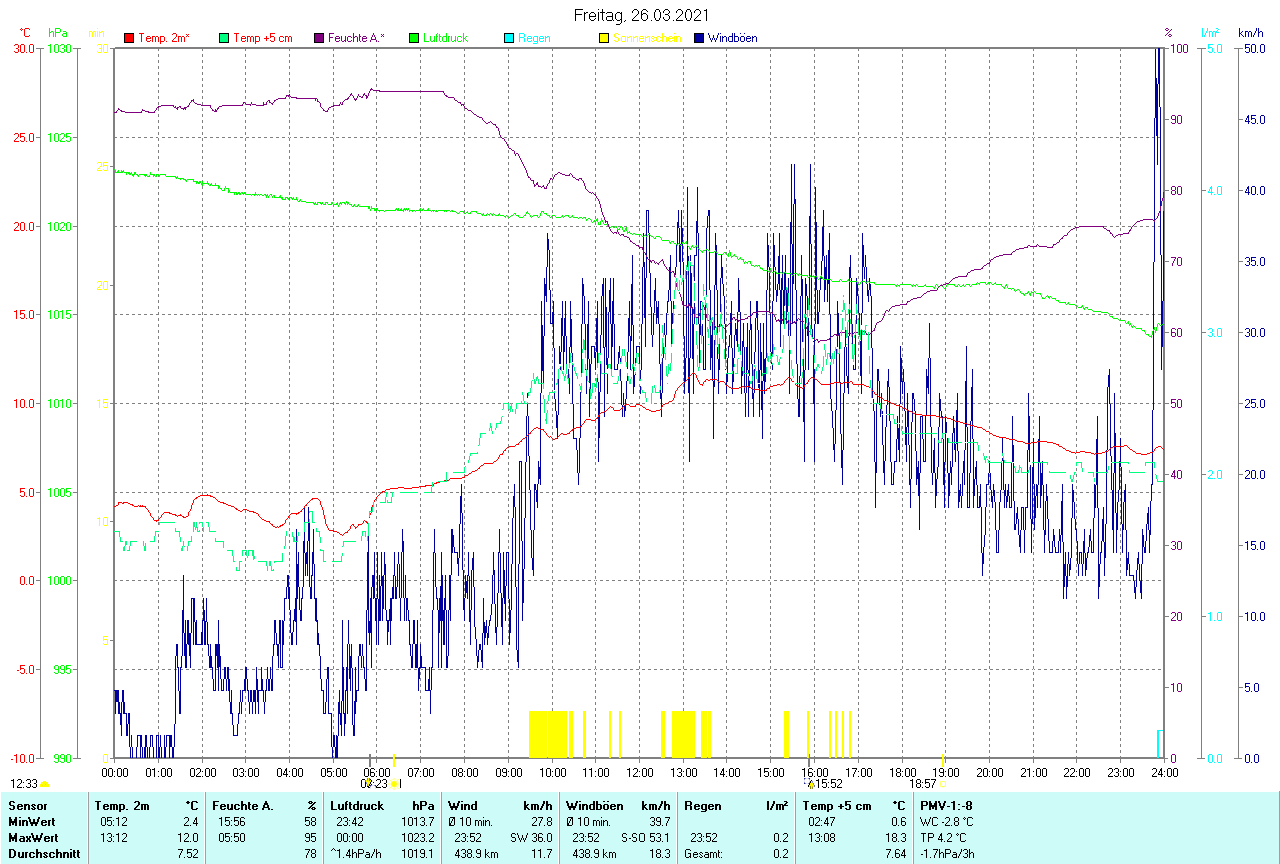Screen dimensions: 1280x864
Task: Click the Luftdruck column header in table
Action: point(357,806)
